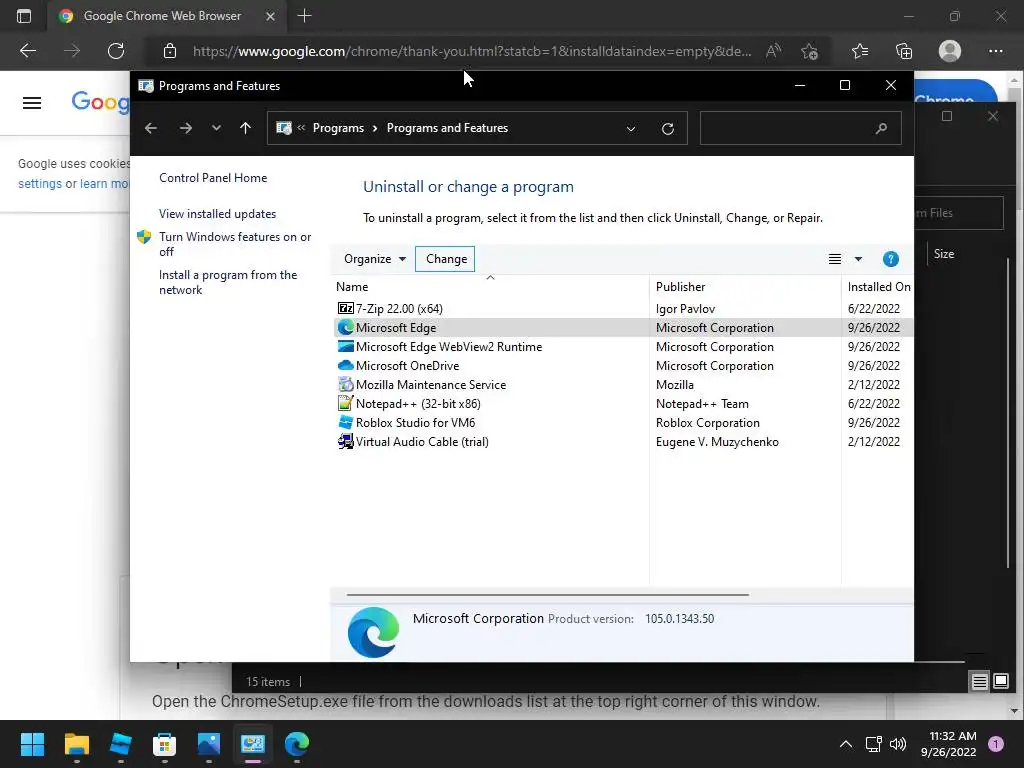Open the Google page hamburger menu
The height and width of the screenshot is (768, 1024).
[x=32, y=103]
